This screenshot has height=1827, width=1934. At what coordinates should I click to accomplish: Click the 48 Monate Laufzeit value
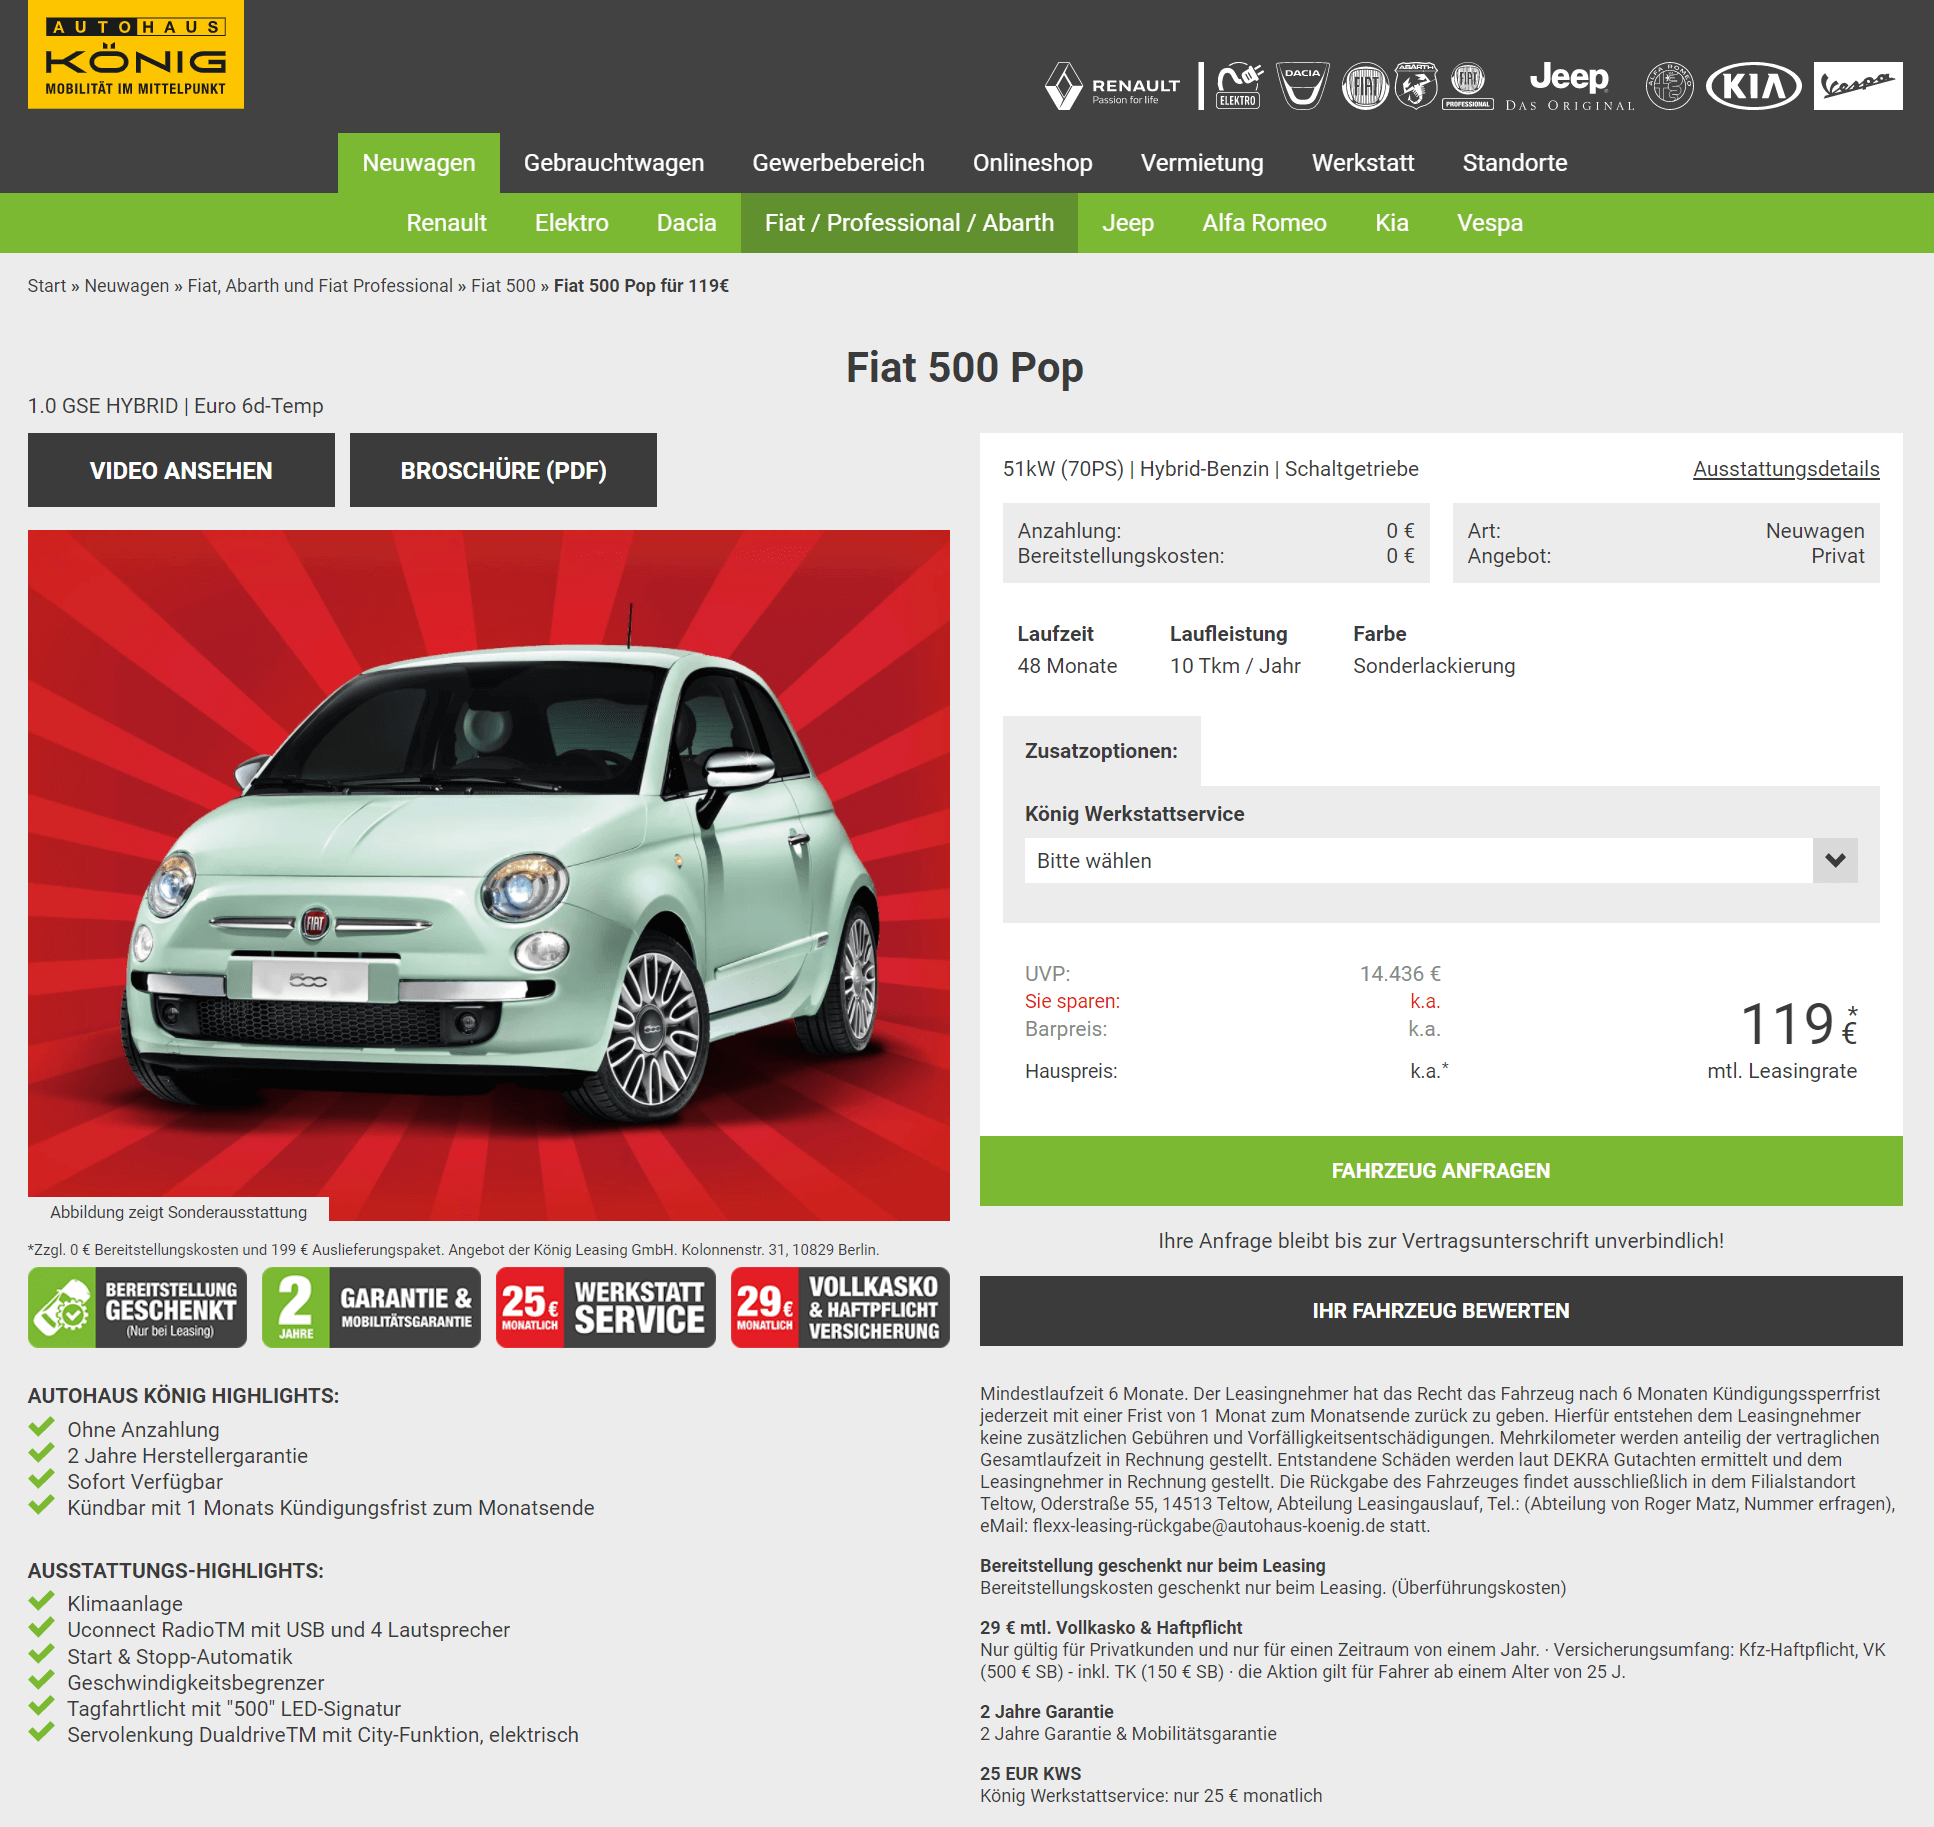coord(1067,666)
